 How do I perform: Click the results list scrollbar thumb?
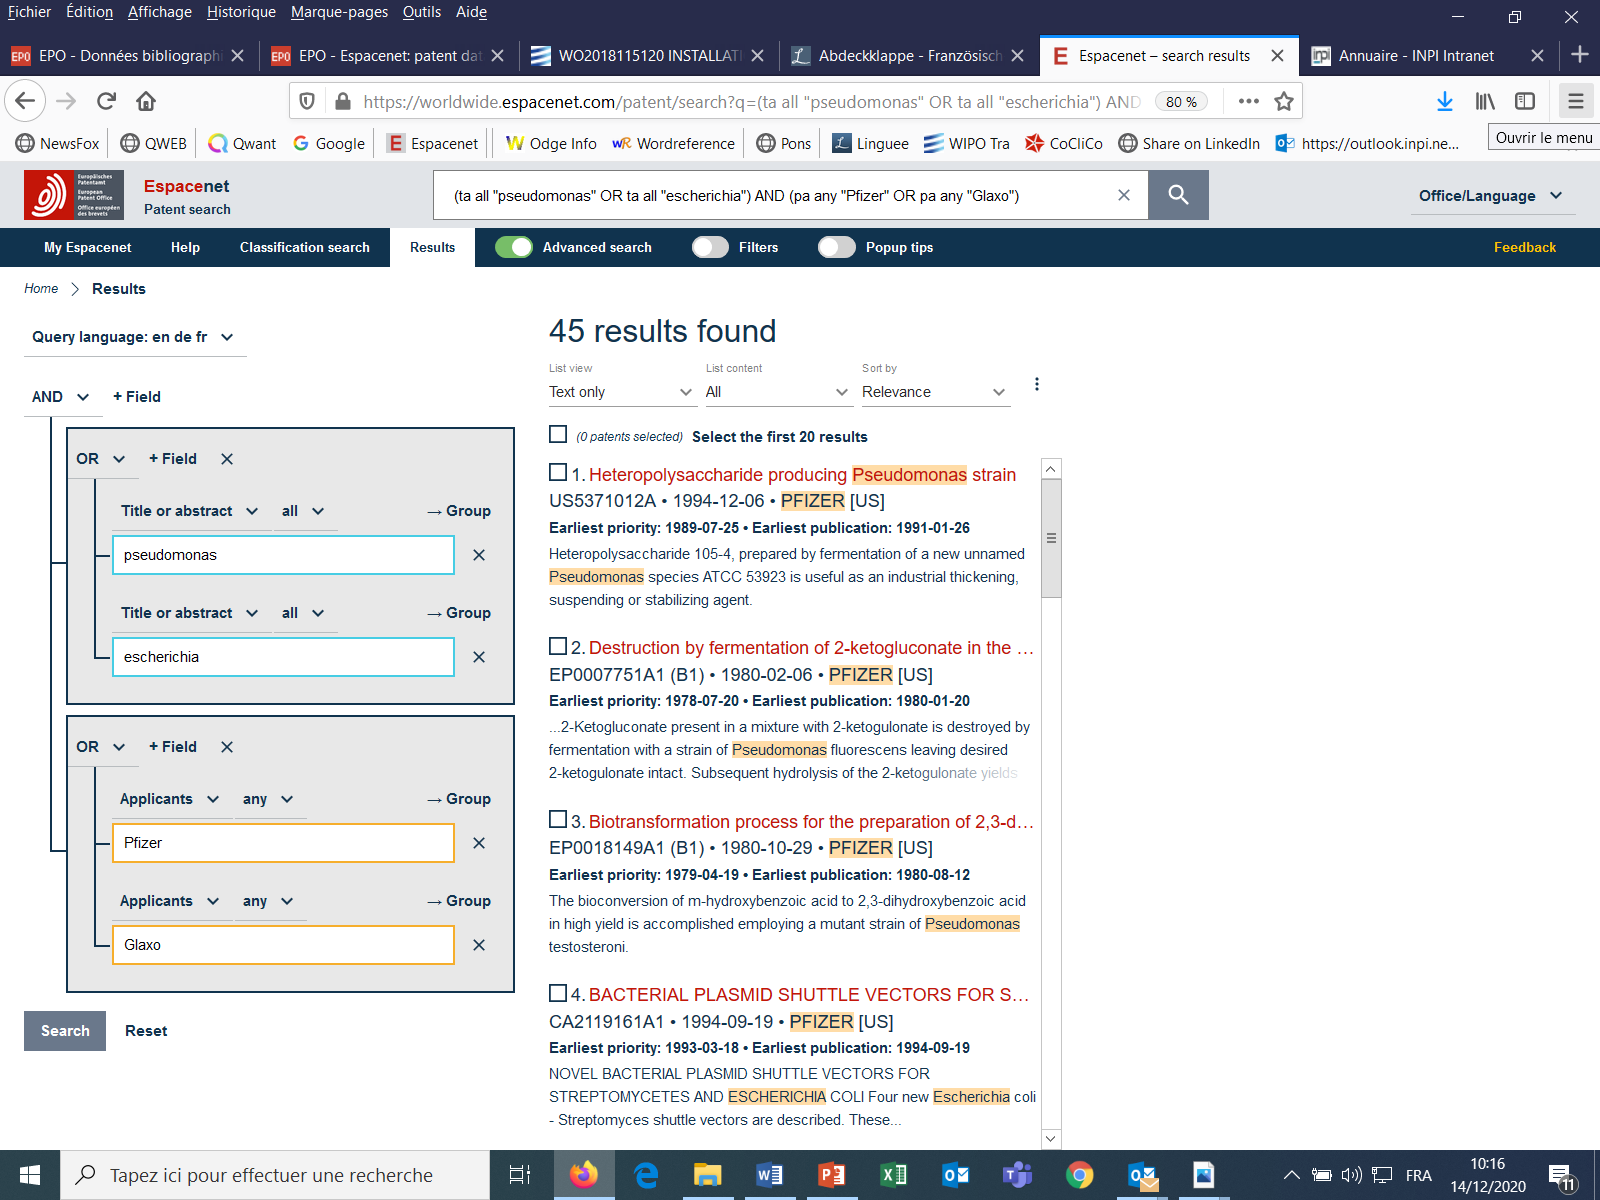click(x=1051, y=538)
